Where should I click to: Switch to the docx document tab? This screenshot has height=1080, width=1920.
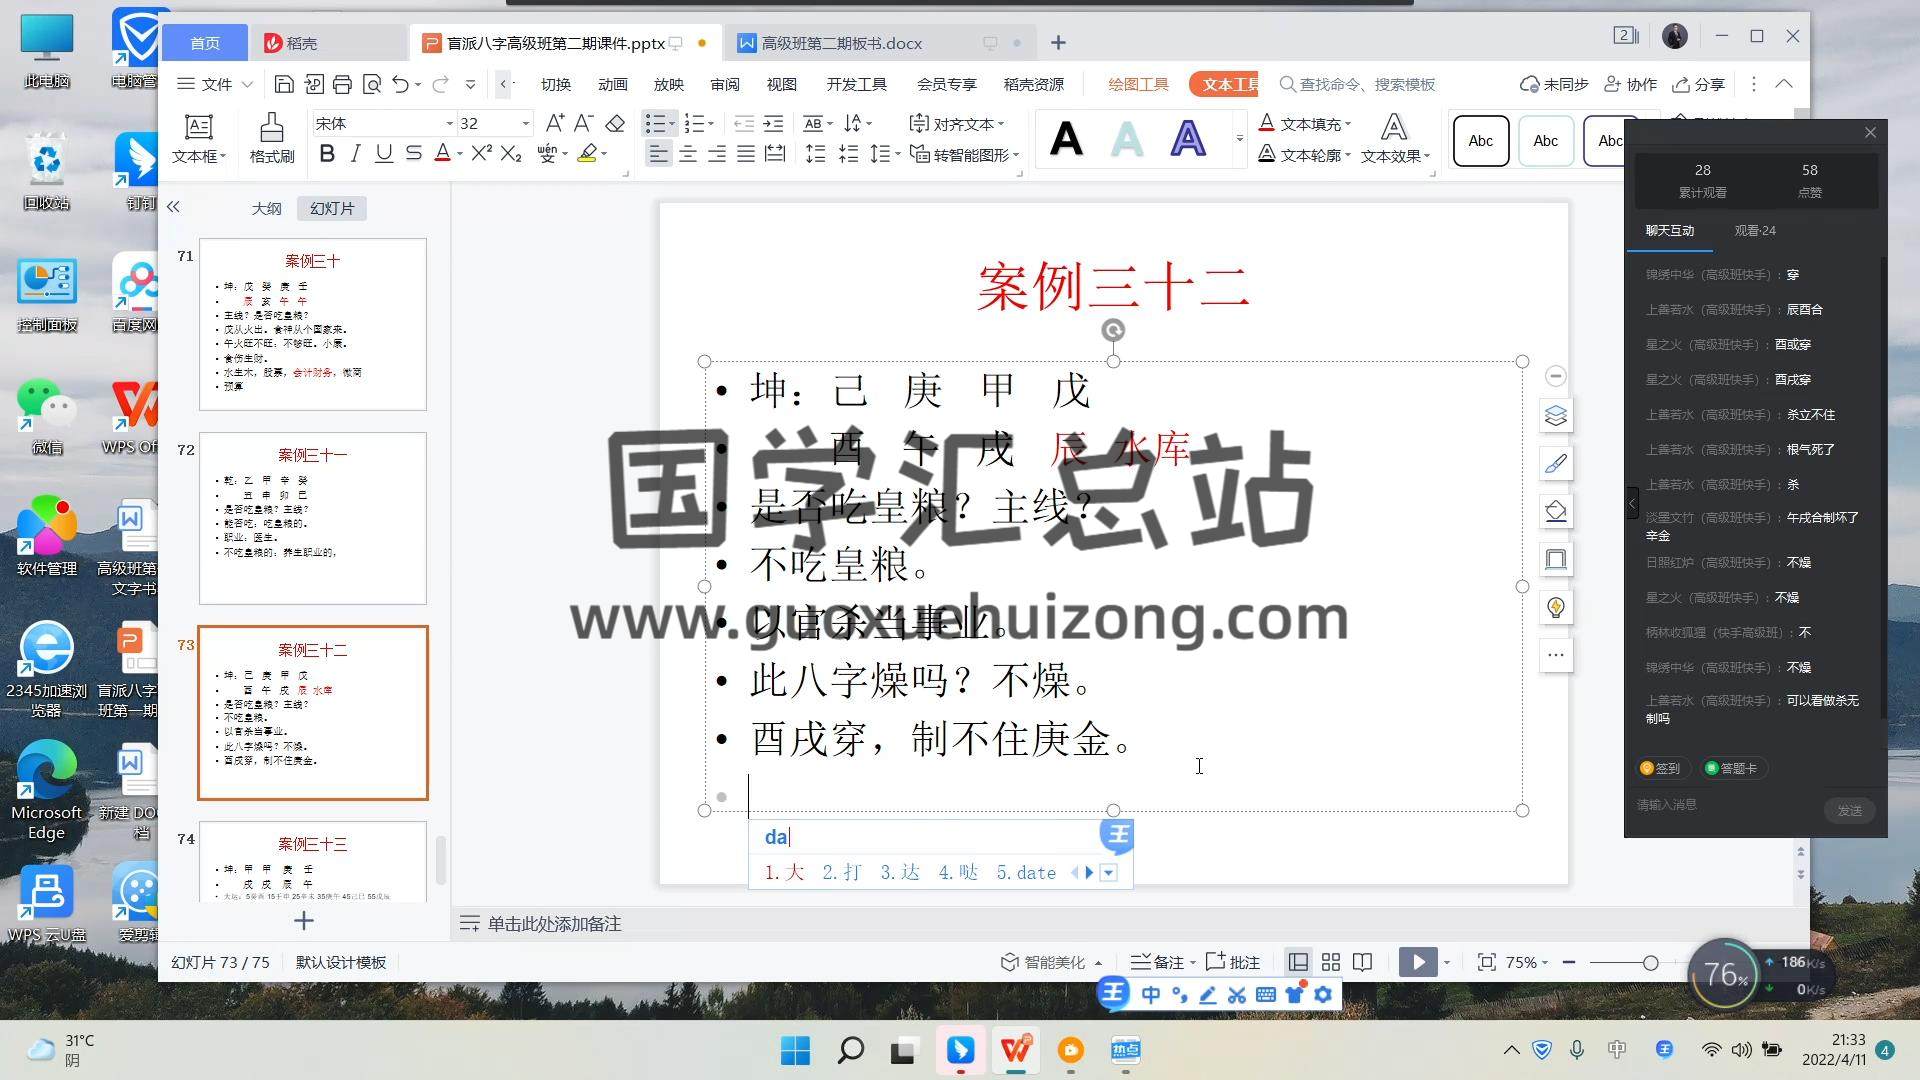pyautogui.click(x=841, y=43)
